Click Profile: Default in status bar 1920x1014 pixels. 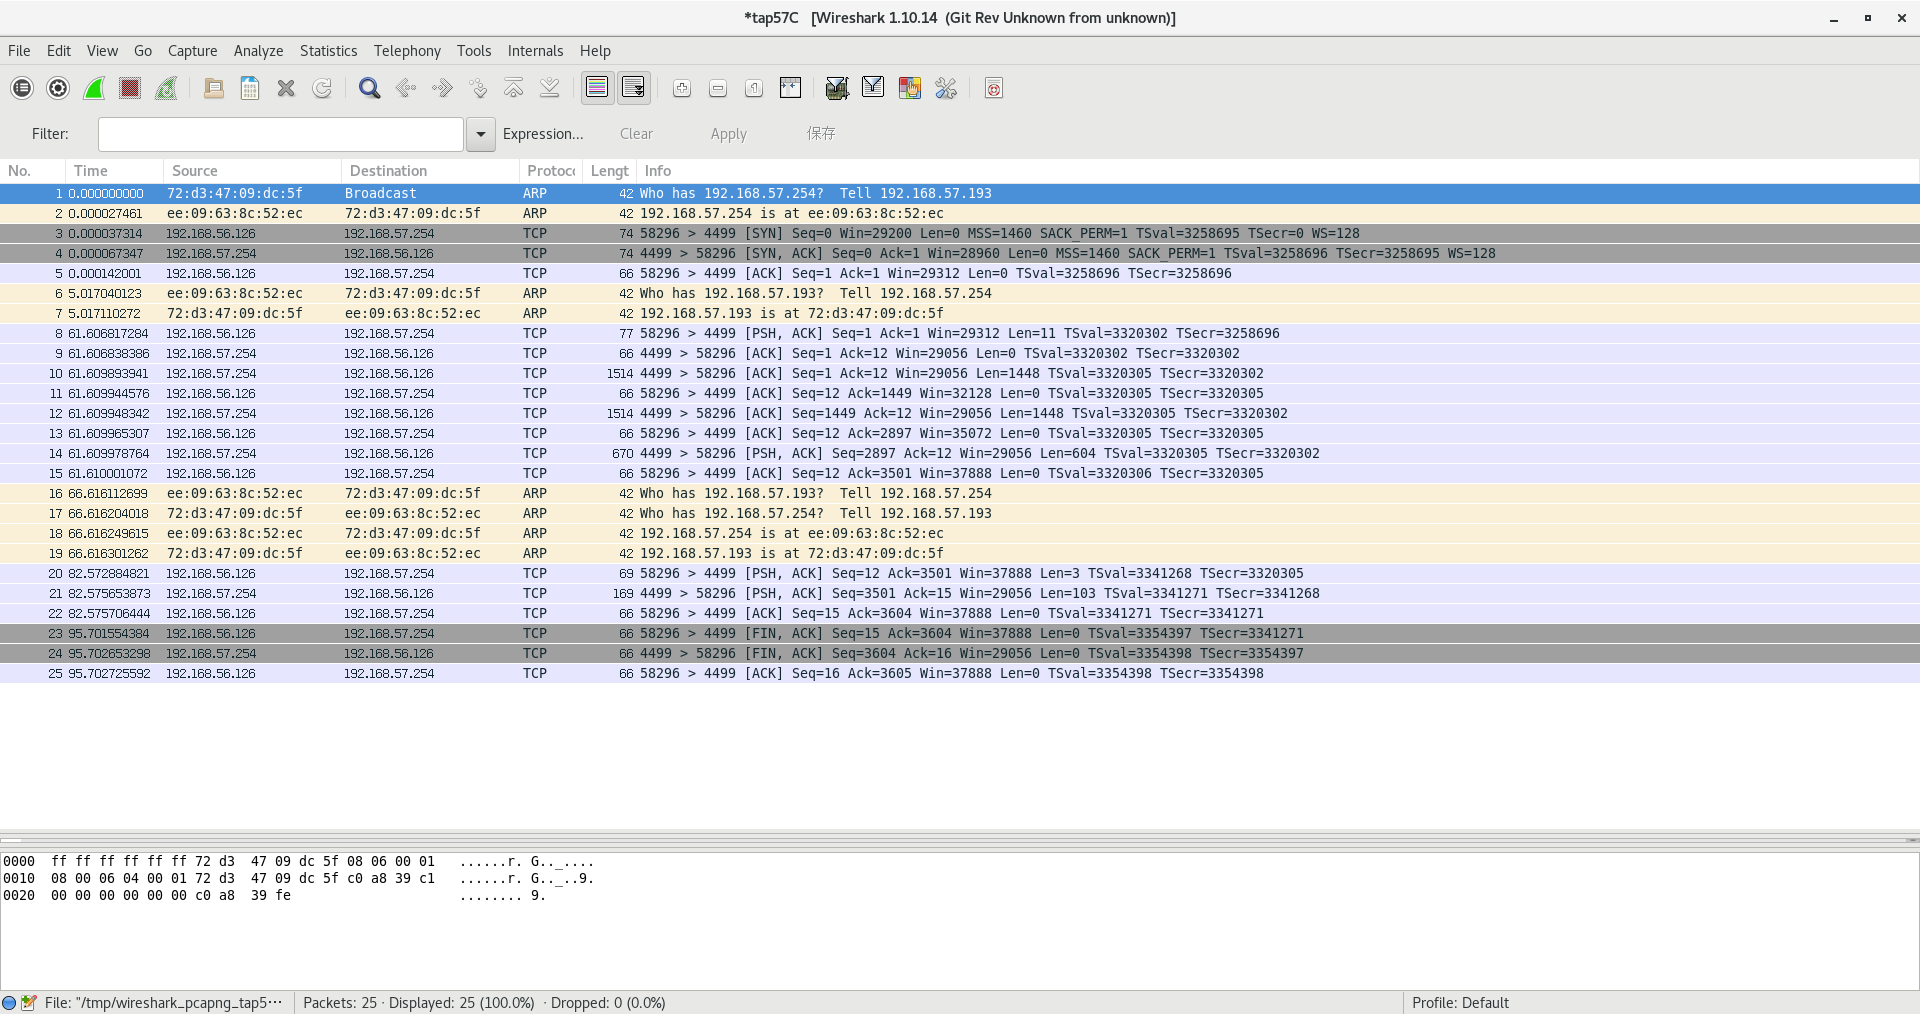click(1460, 1002)
